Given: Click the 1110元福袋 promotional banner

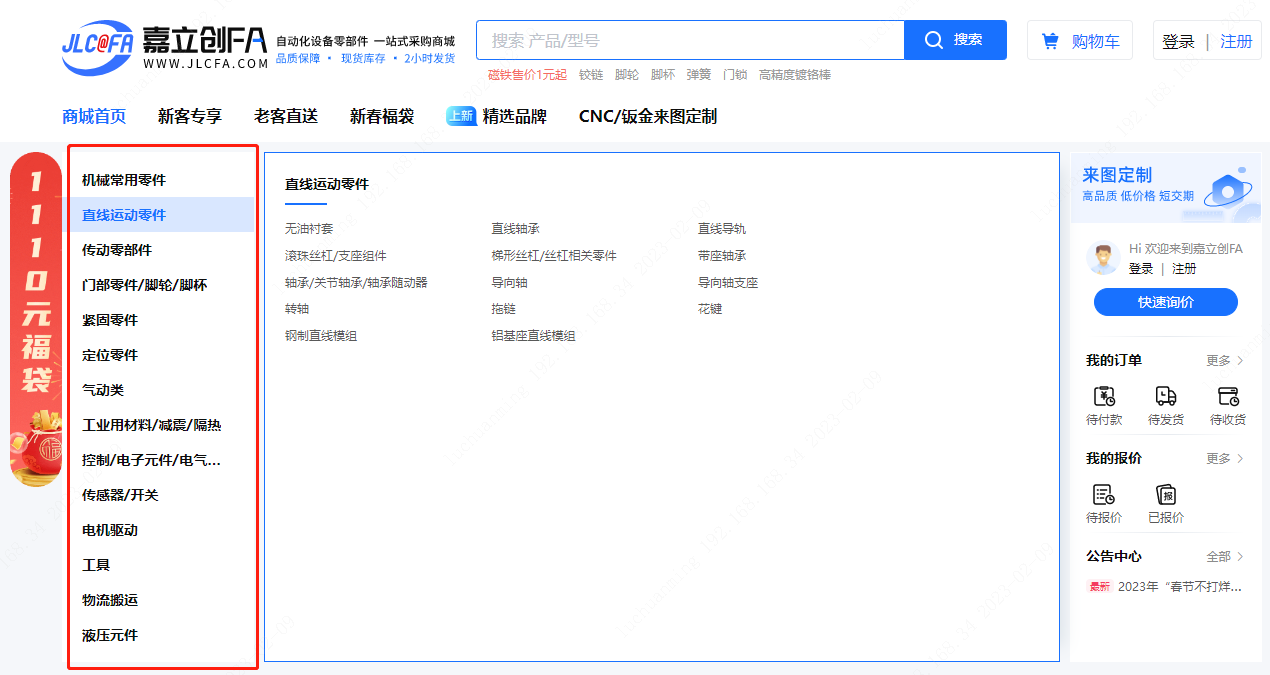Looking at the screenshot, I should [x=36, y=320].
